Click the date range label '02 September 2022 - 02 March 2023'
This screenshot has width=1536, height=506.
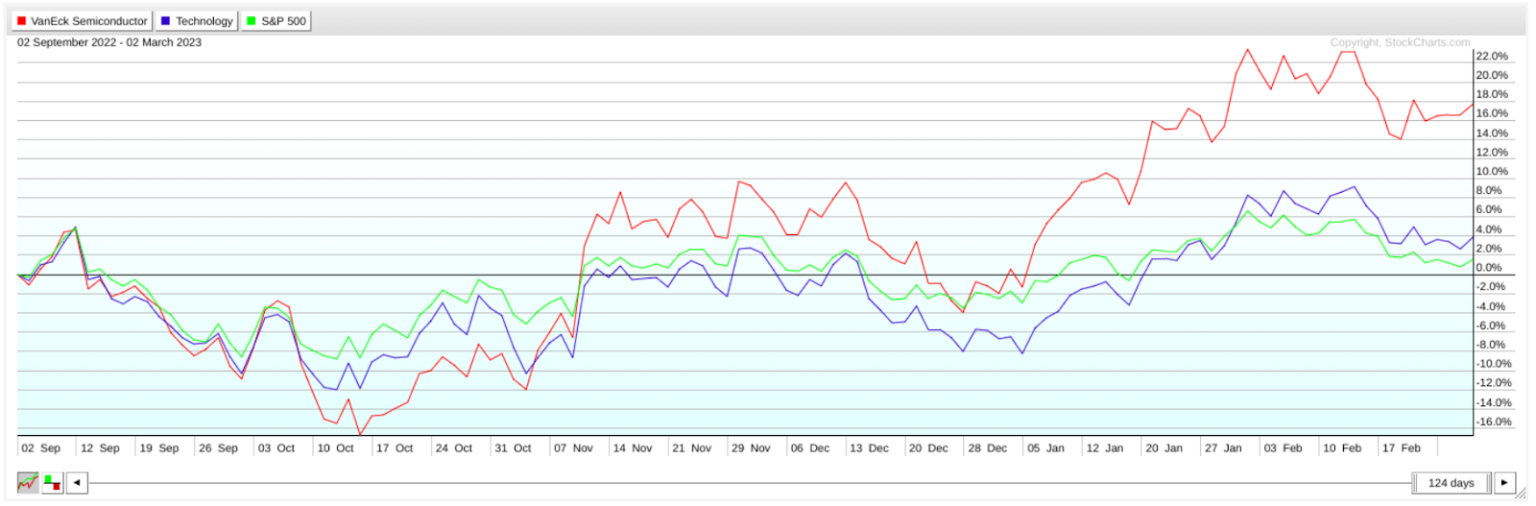point(110,43)
